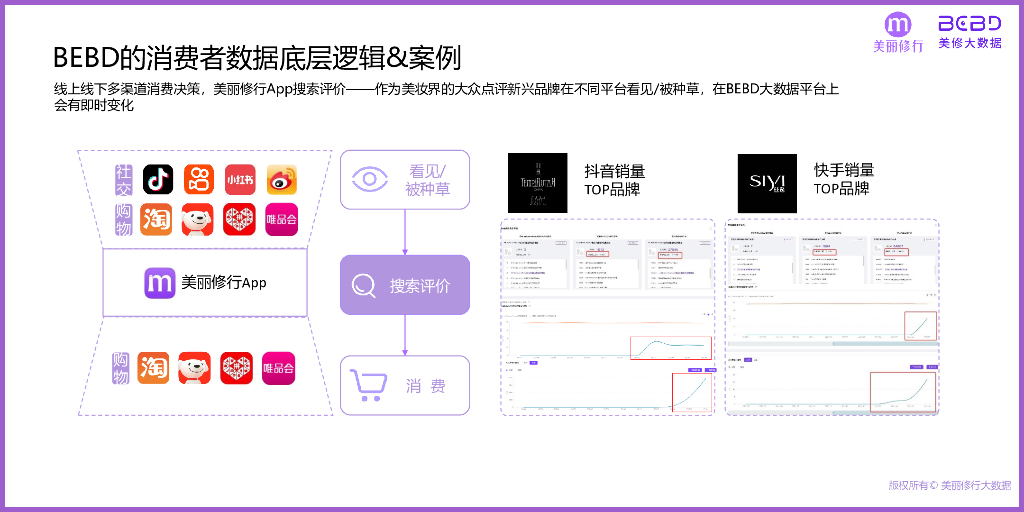Click the JD dog icon under Kuaishou
Screen dimensions: 1024x512
(197, 220)
